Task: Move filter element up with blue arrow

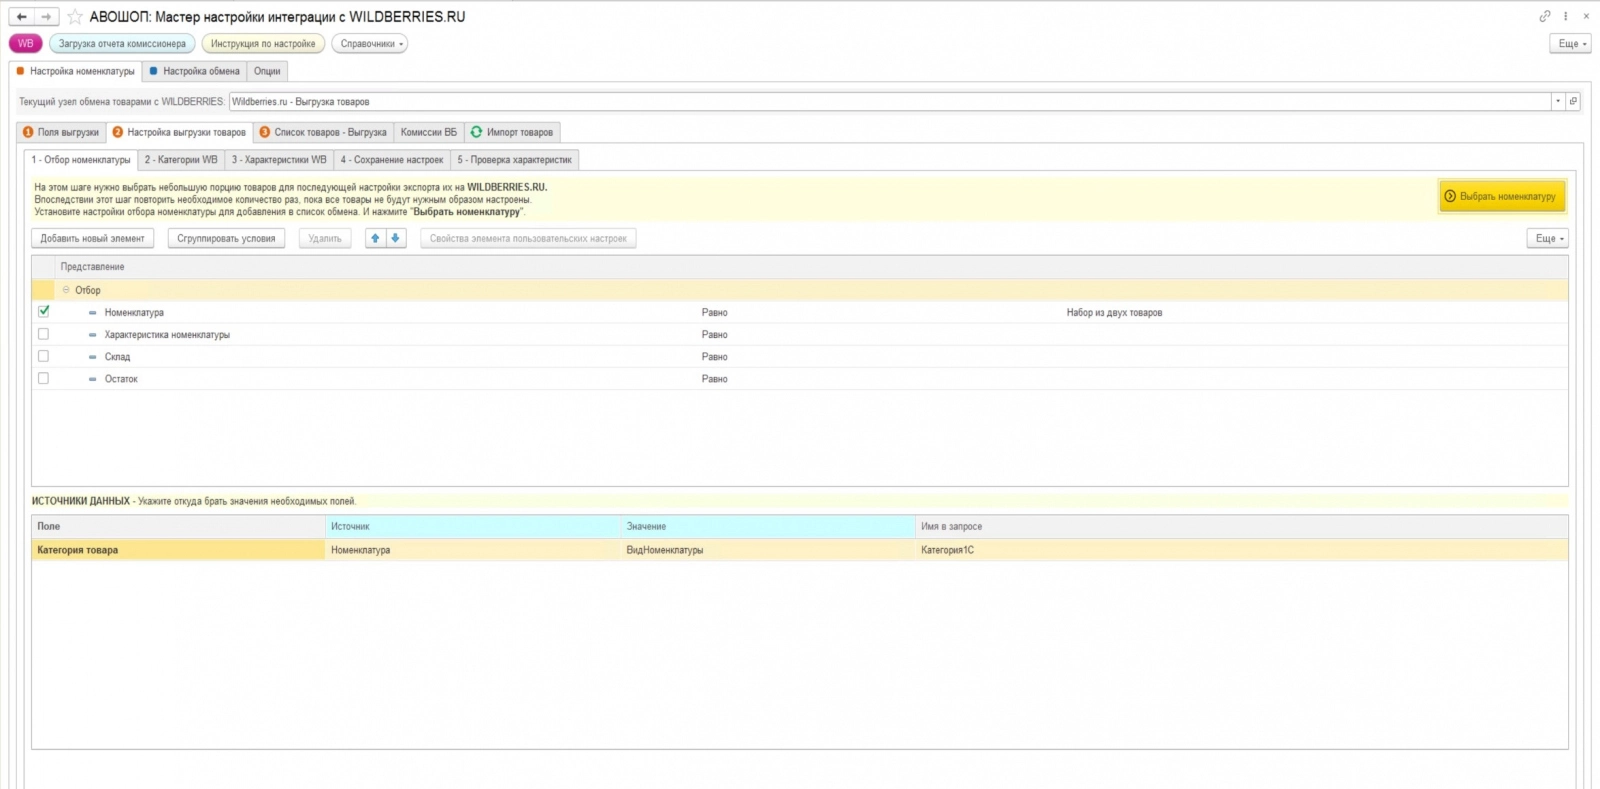Action: click(375, 238)
